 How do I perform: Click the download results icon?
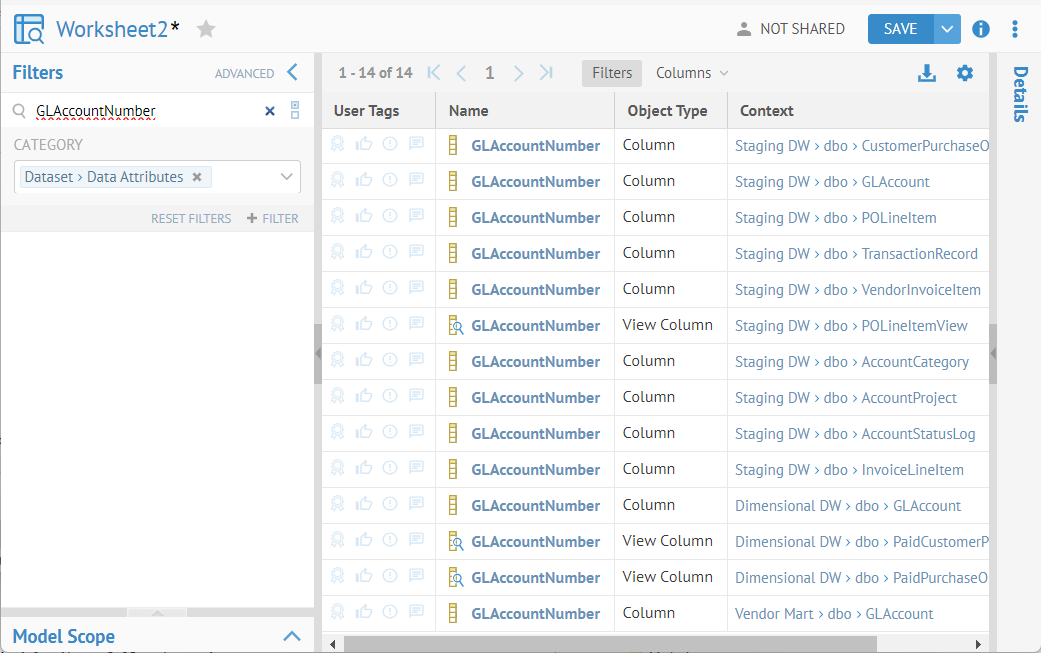tap(926, 73)
